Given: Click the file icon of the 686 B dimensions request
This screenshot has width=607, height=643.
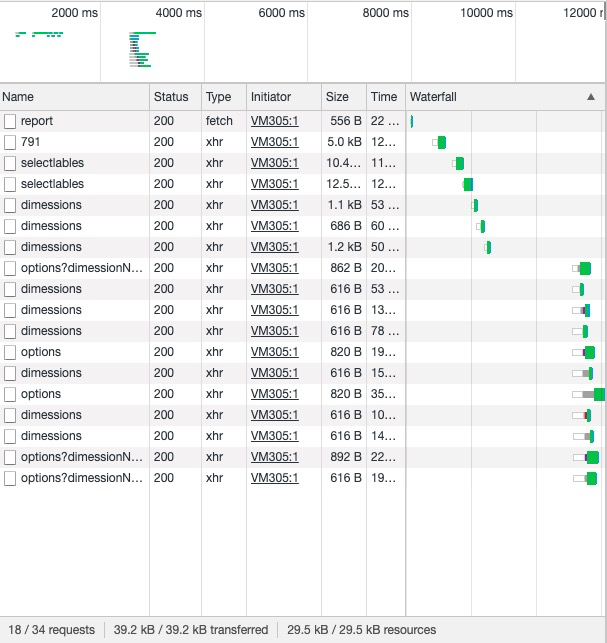Looking at the screenshot, I should click(x=10, y=226).
